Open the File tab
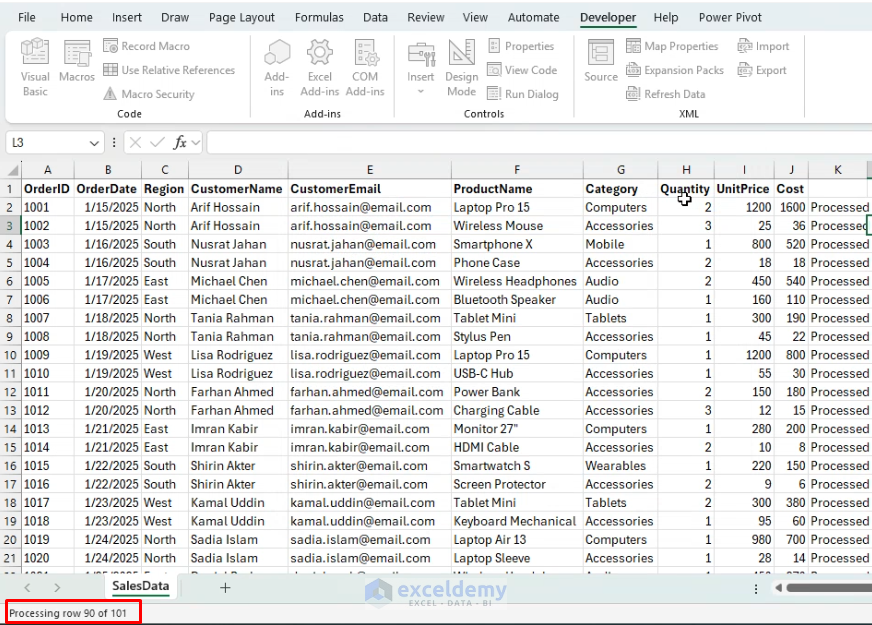Viewport: 872px width, 625px height. [27, 17]
